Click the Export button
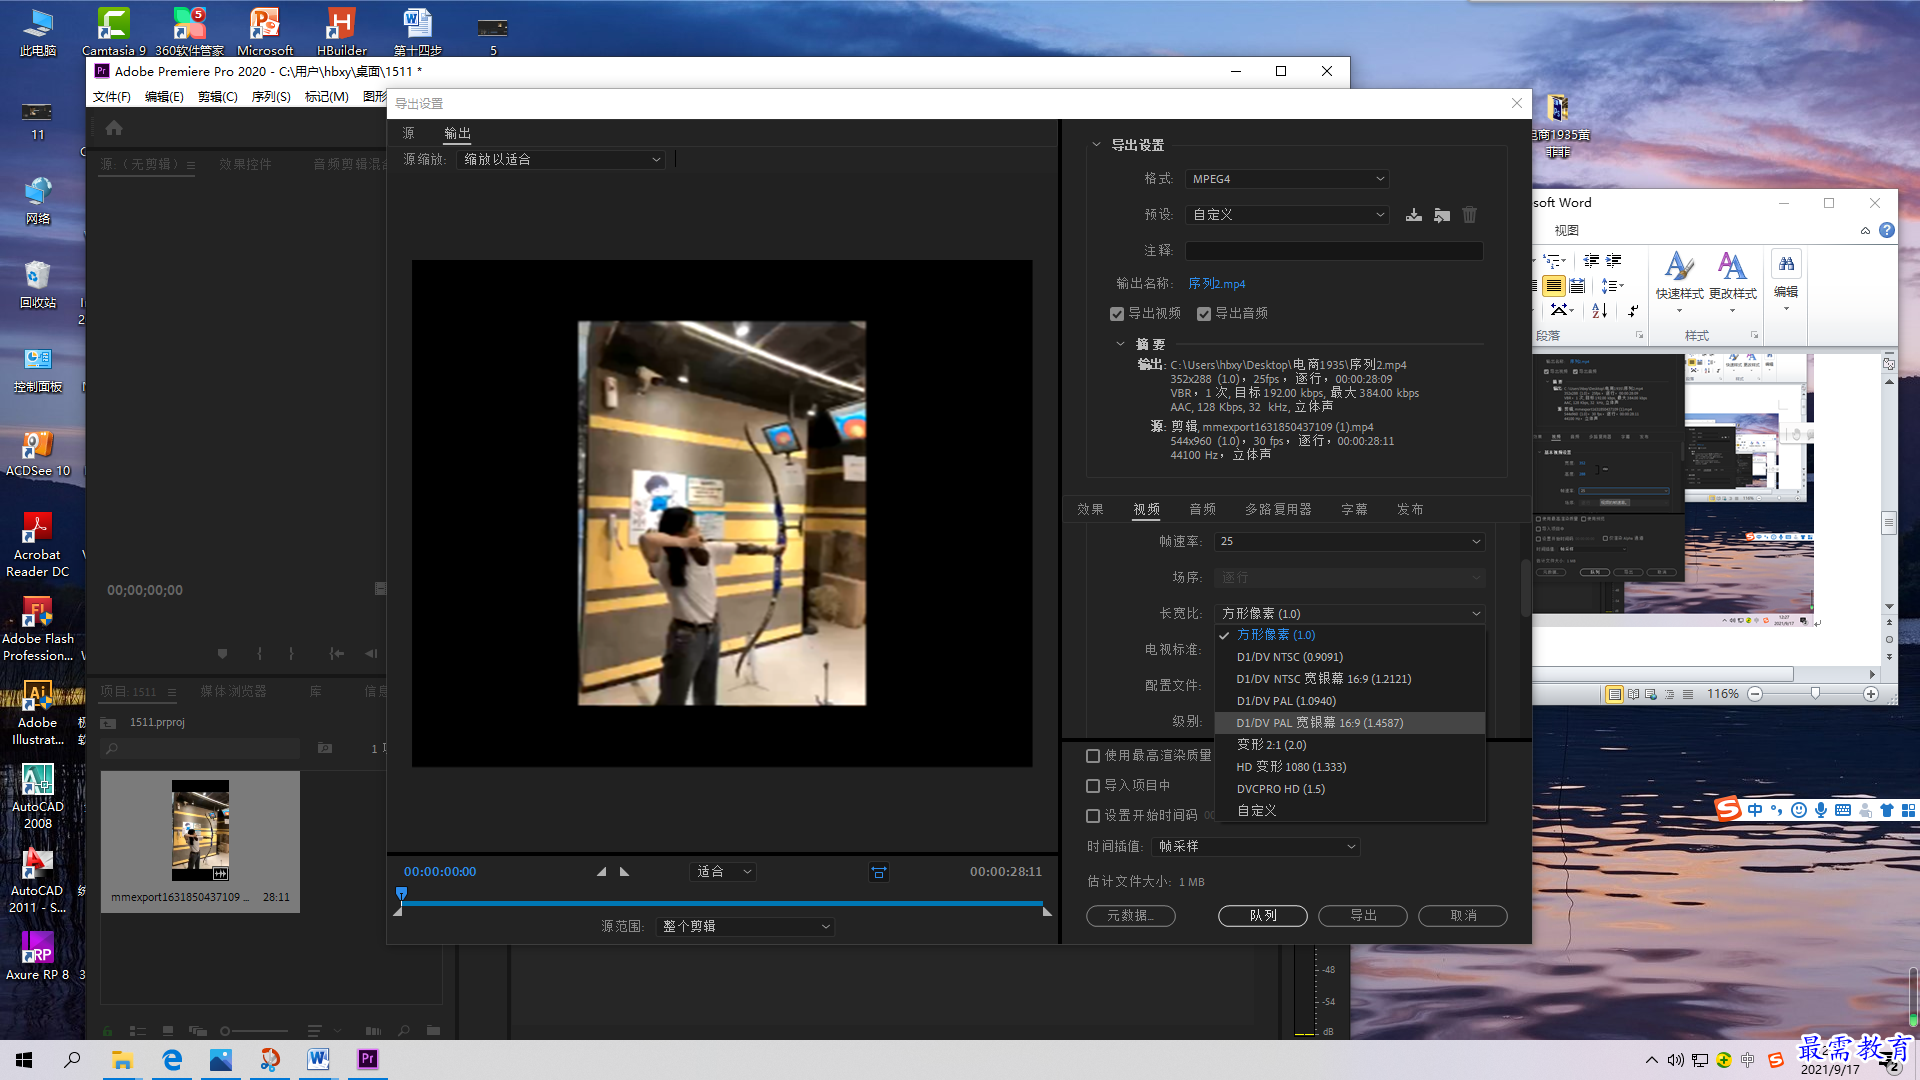Viewport: 1920px width, 1080px height. pos(1363,916)
